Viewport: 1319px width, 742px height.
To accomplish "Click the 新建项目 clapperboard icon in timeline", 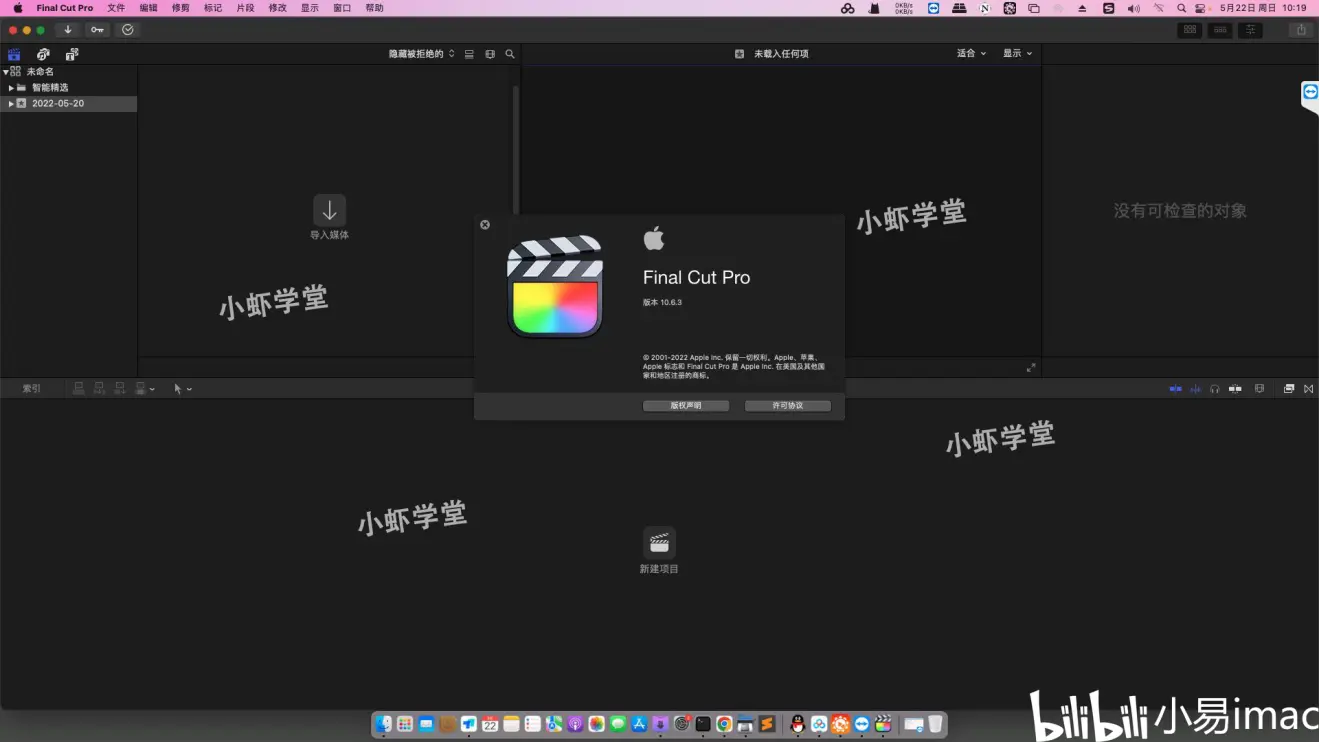I will [x=659, y=543].
